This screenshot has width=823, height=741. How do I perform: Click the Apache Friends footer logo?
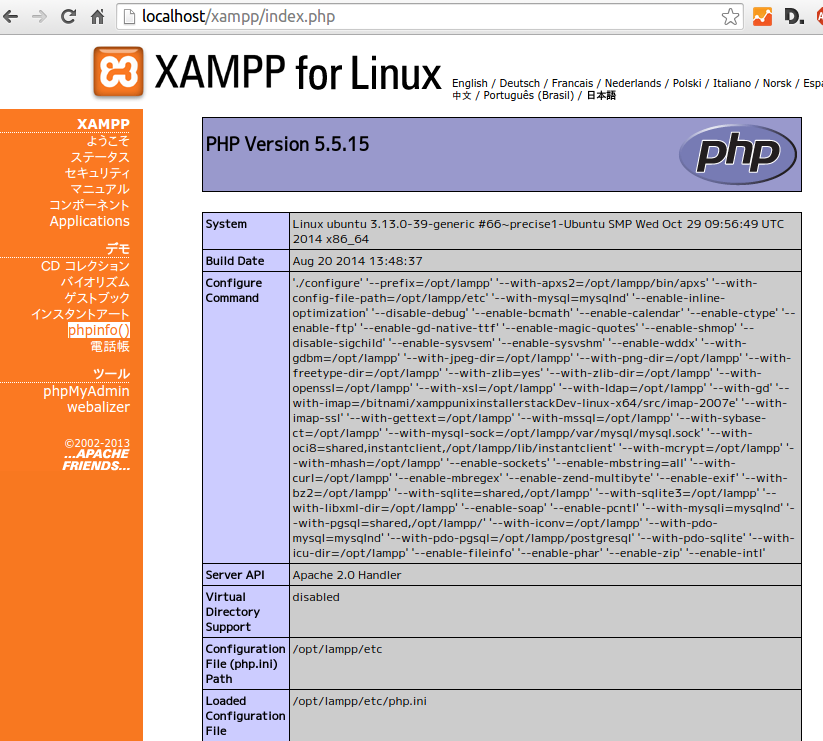(x=97, y=460)
